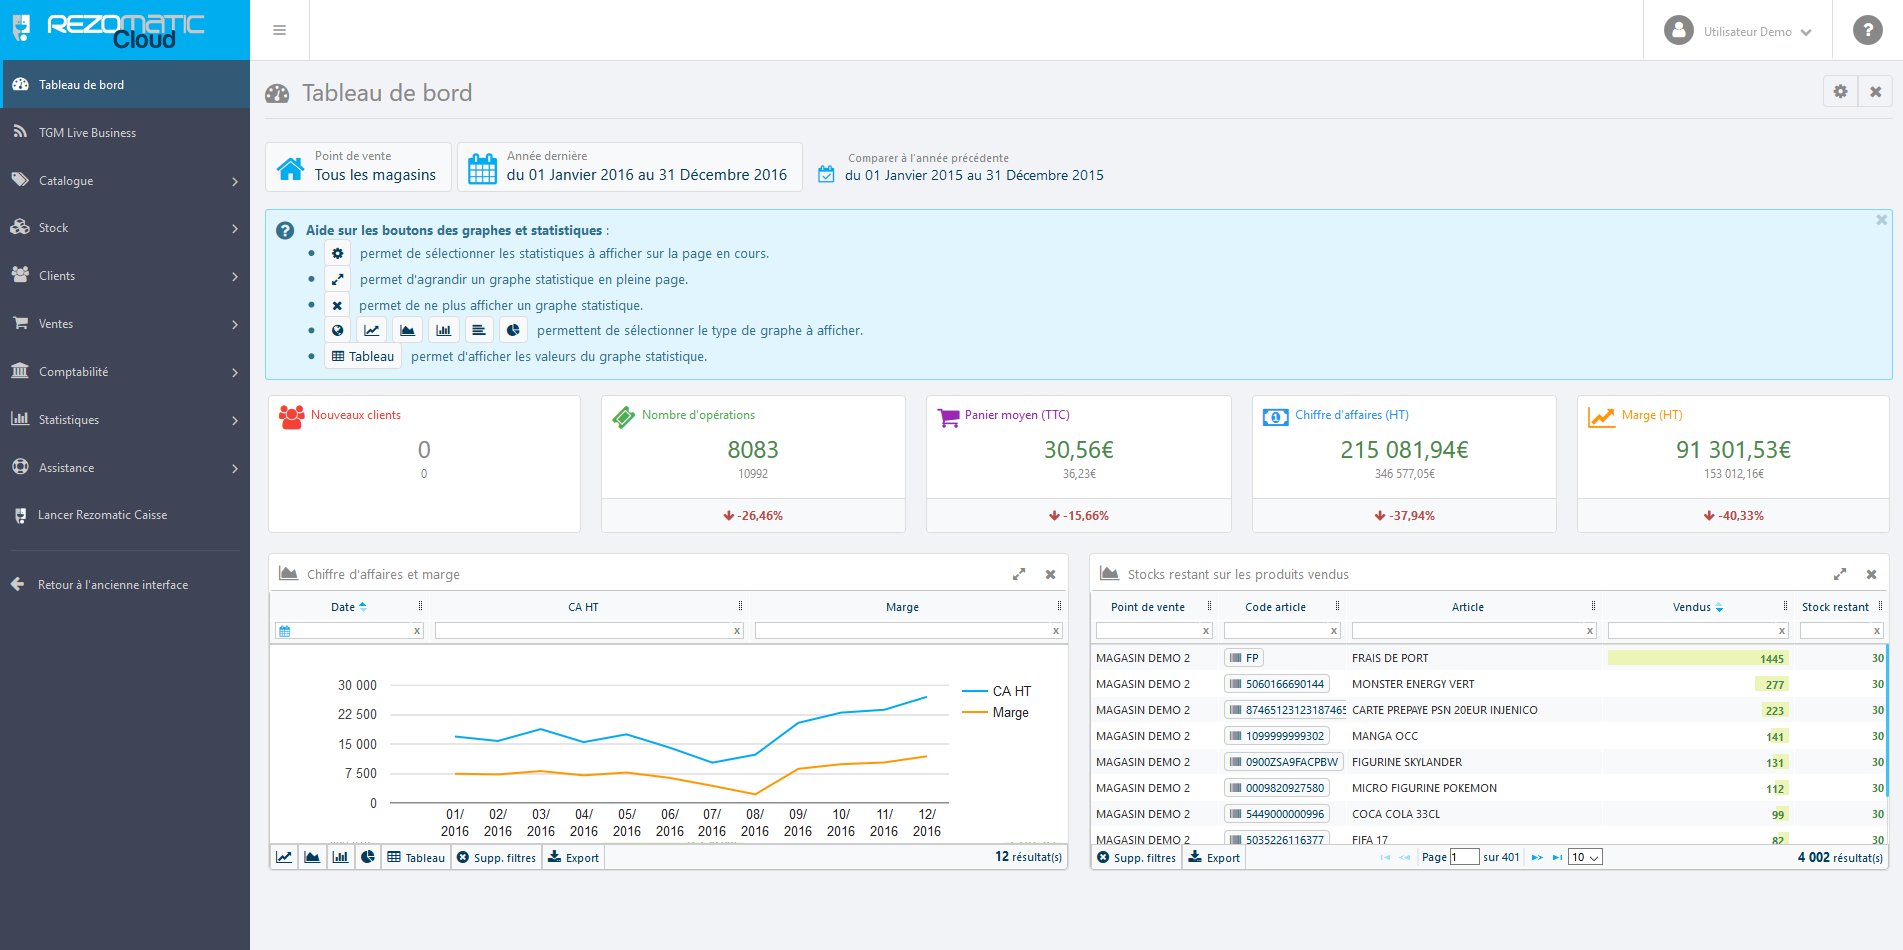1903x950 pixels.
Task: Sort stocks table by Vendus column
Action: click(x=1697, y=607)
